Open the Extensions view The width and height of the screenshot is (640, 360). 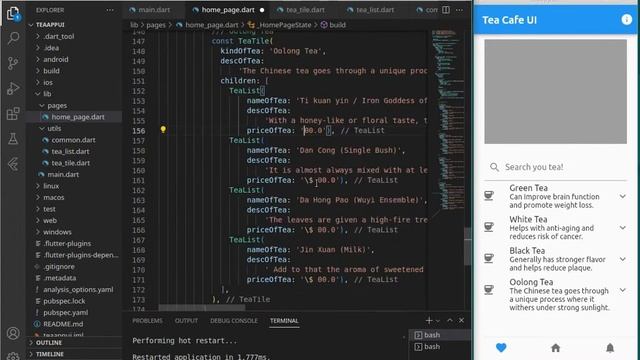tap(13, 113)
